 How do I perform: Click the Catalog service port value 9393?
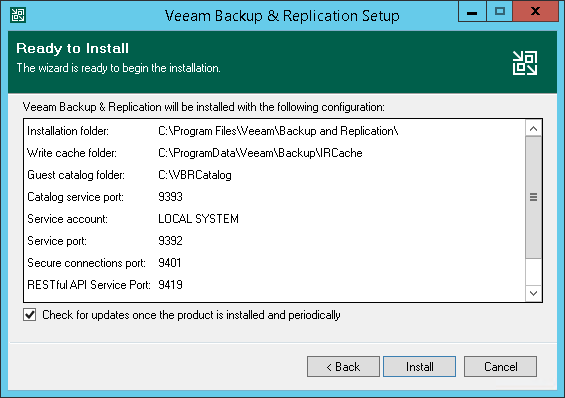click(170, 197)
